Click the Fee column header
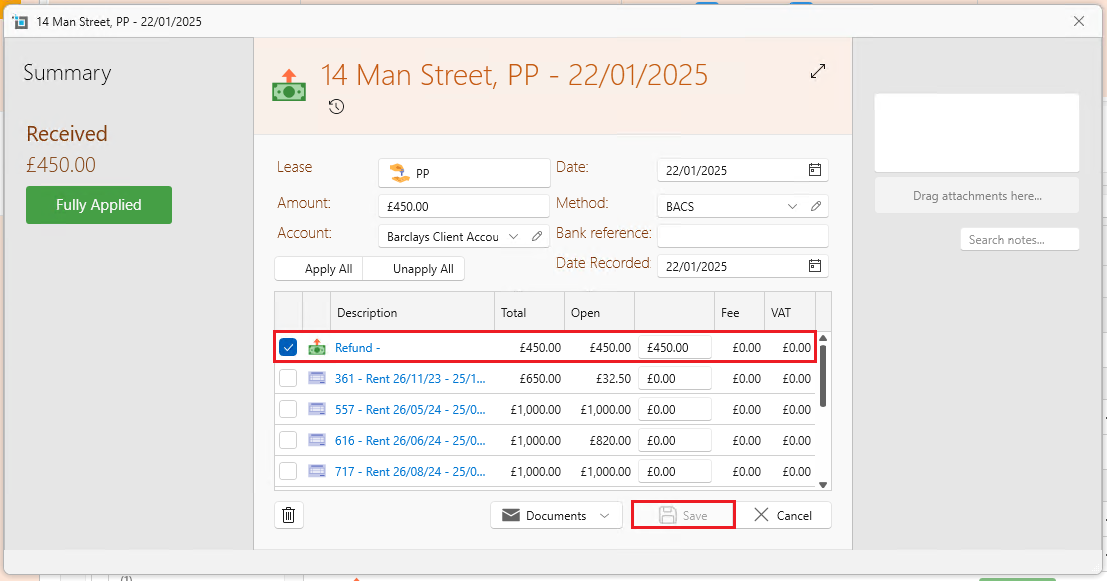Viewport: 1107px width, 581px height. coord(739,312)
